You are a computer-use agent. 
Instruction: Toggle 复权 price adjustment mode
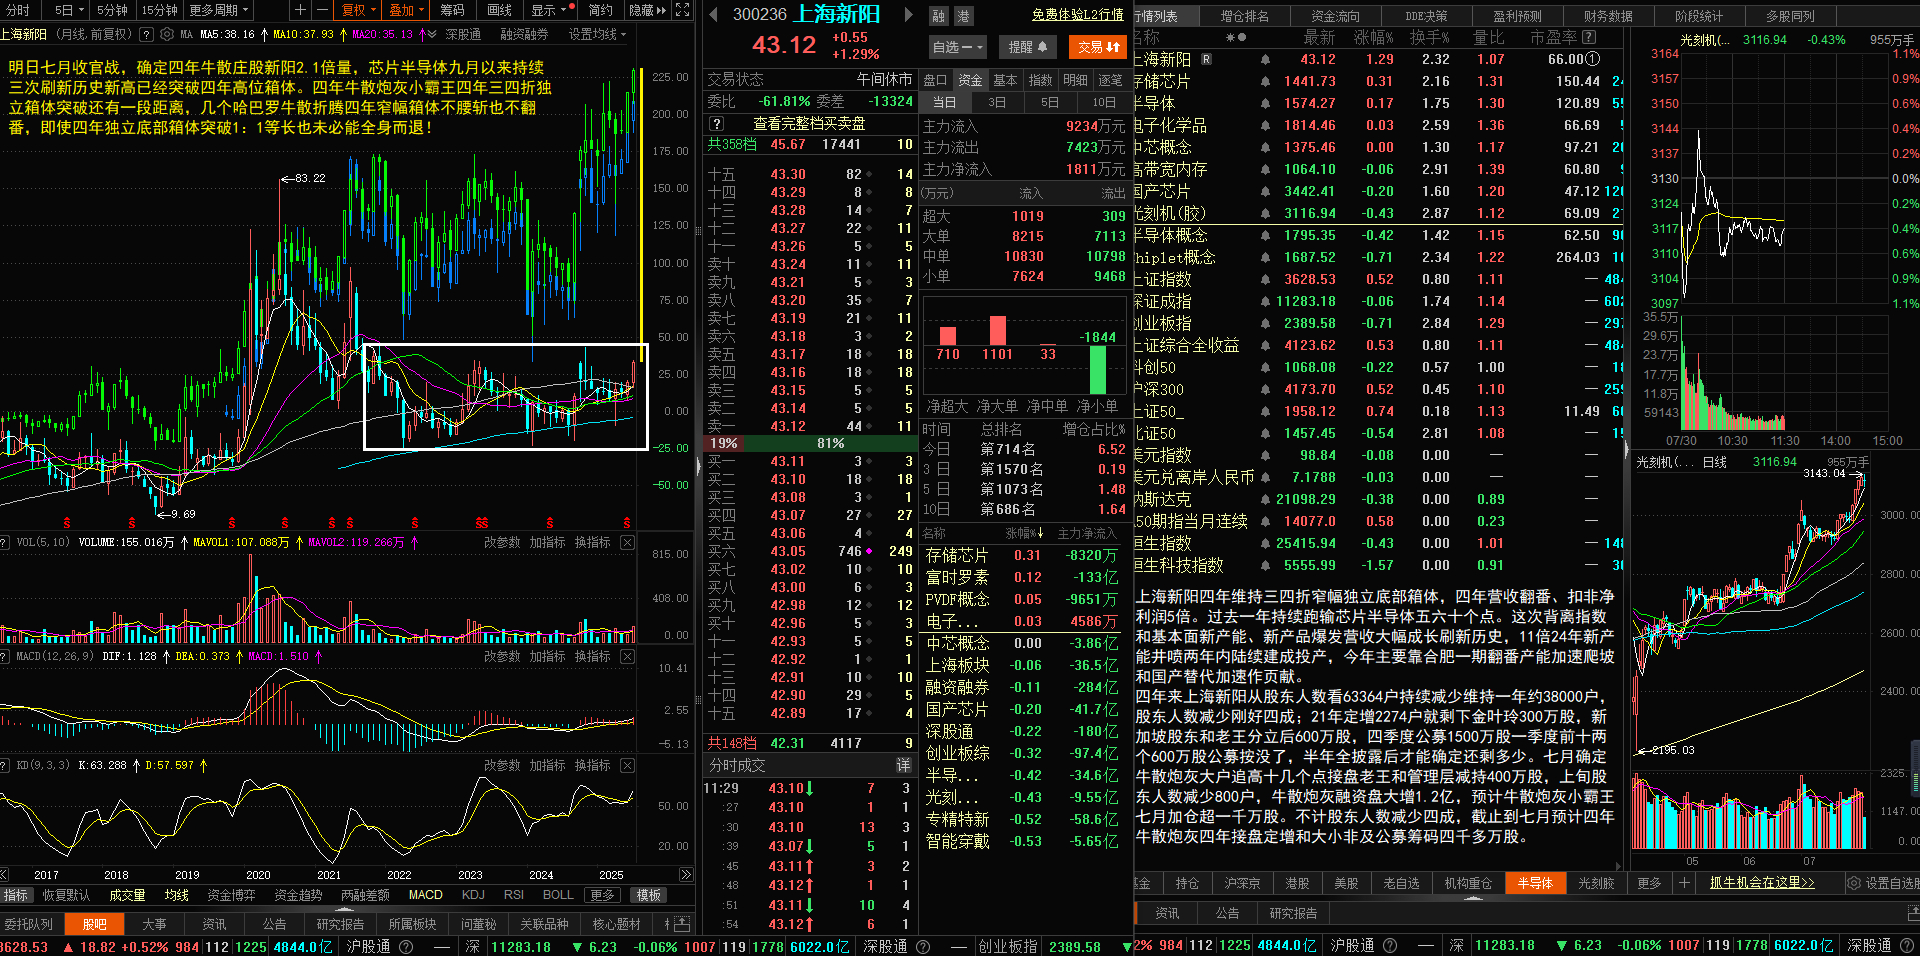pyautogui.click(x=358, y=10)
